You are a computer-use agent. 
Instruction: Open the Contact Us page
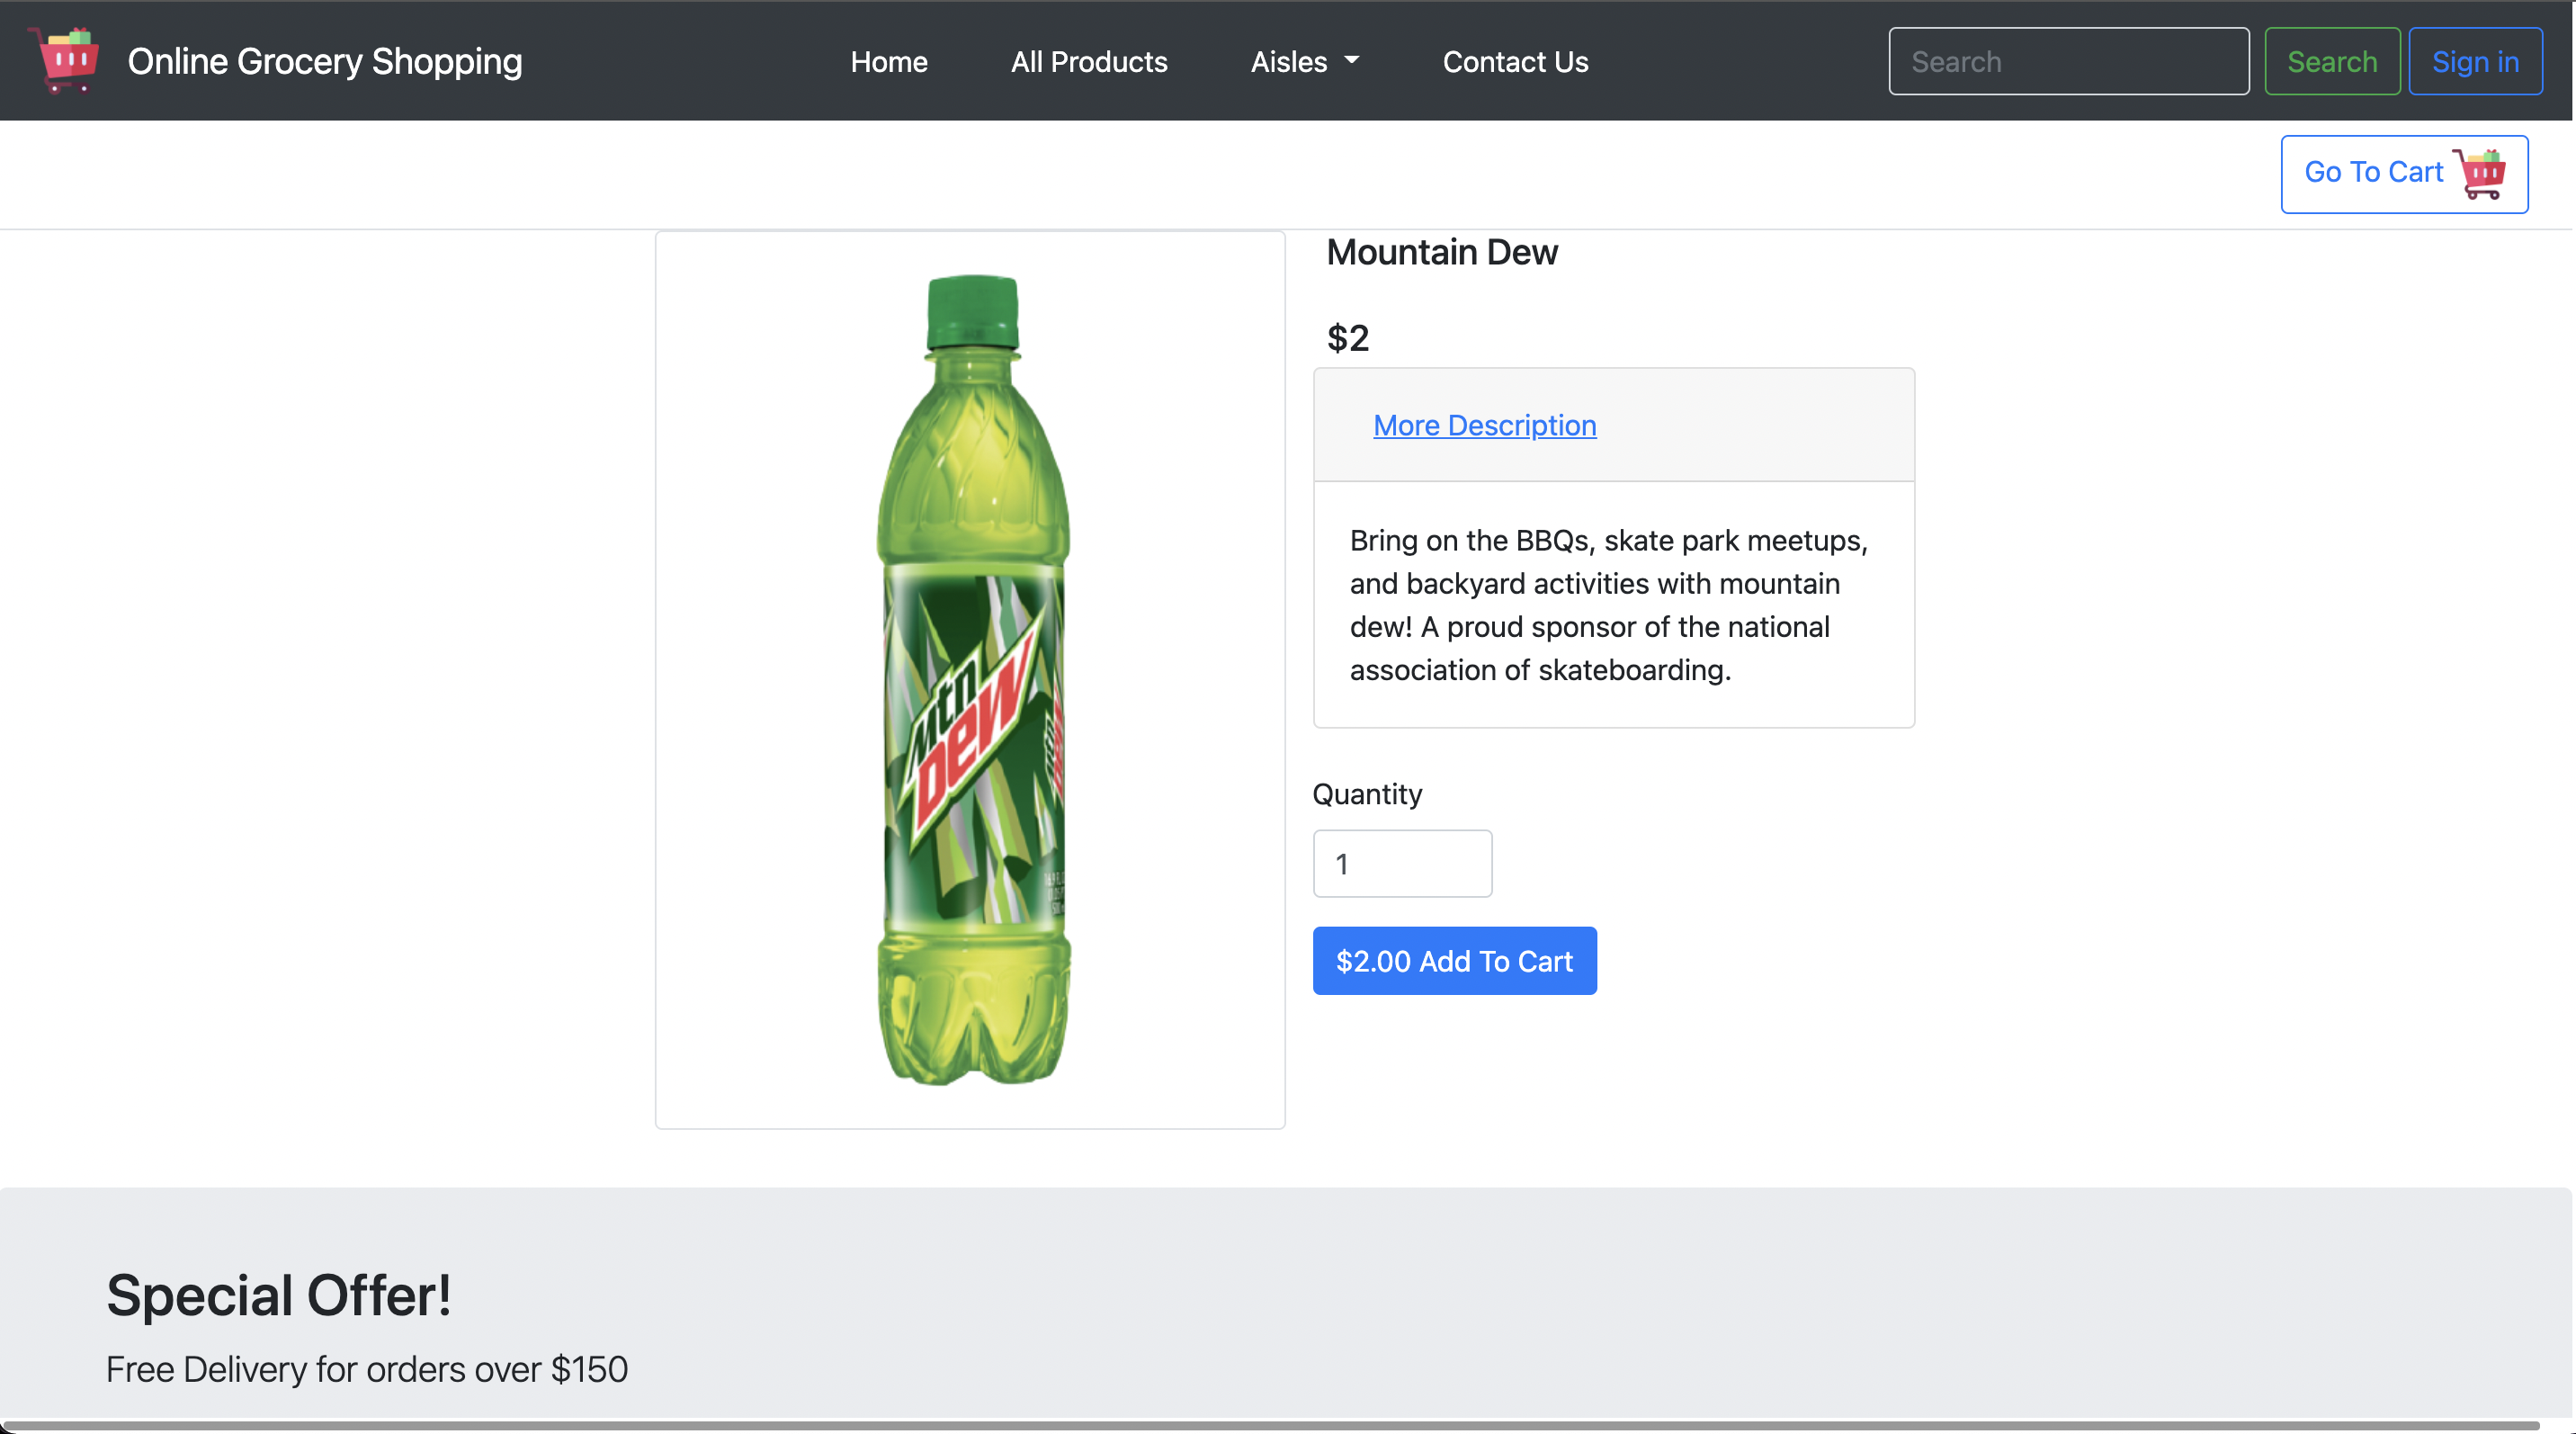[1514, 61]
